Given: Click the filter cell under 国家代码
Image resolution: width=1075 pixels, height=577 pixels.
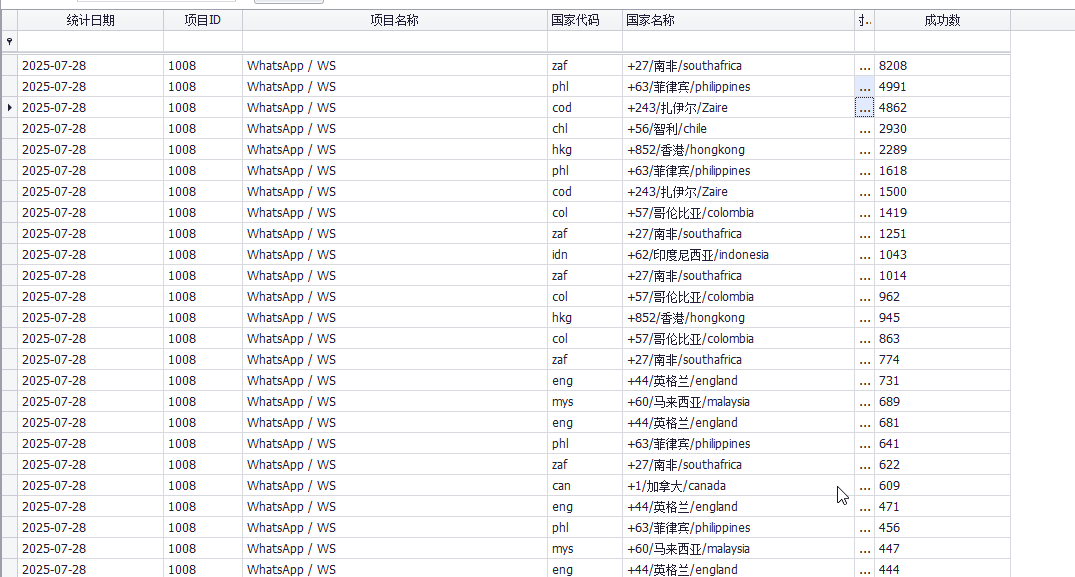Looking at the screenshot, I should [x=585, y=41].
